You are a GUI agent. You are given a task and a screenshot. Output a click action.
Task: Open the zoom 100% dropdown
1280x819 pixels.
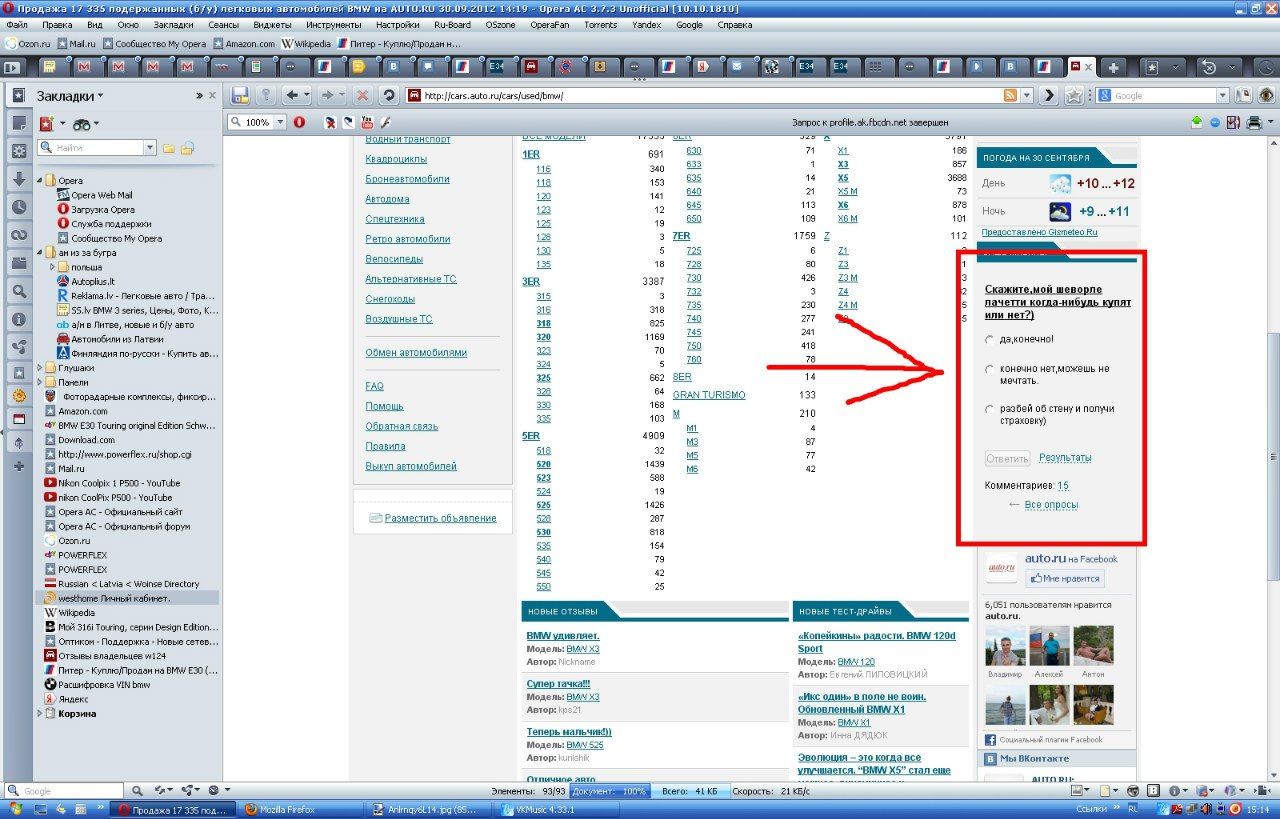pos(279,122)
